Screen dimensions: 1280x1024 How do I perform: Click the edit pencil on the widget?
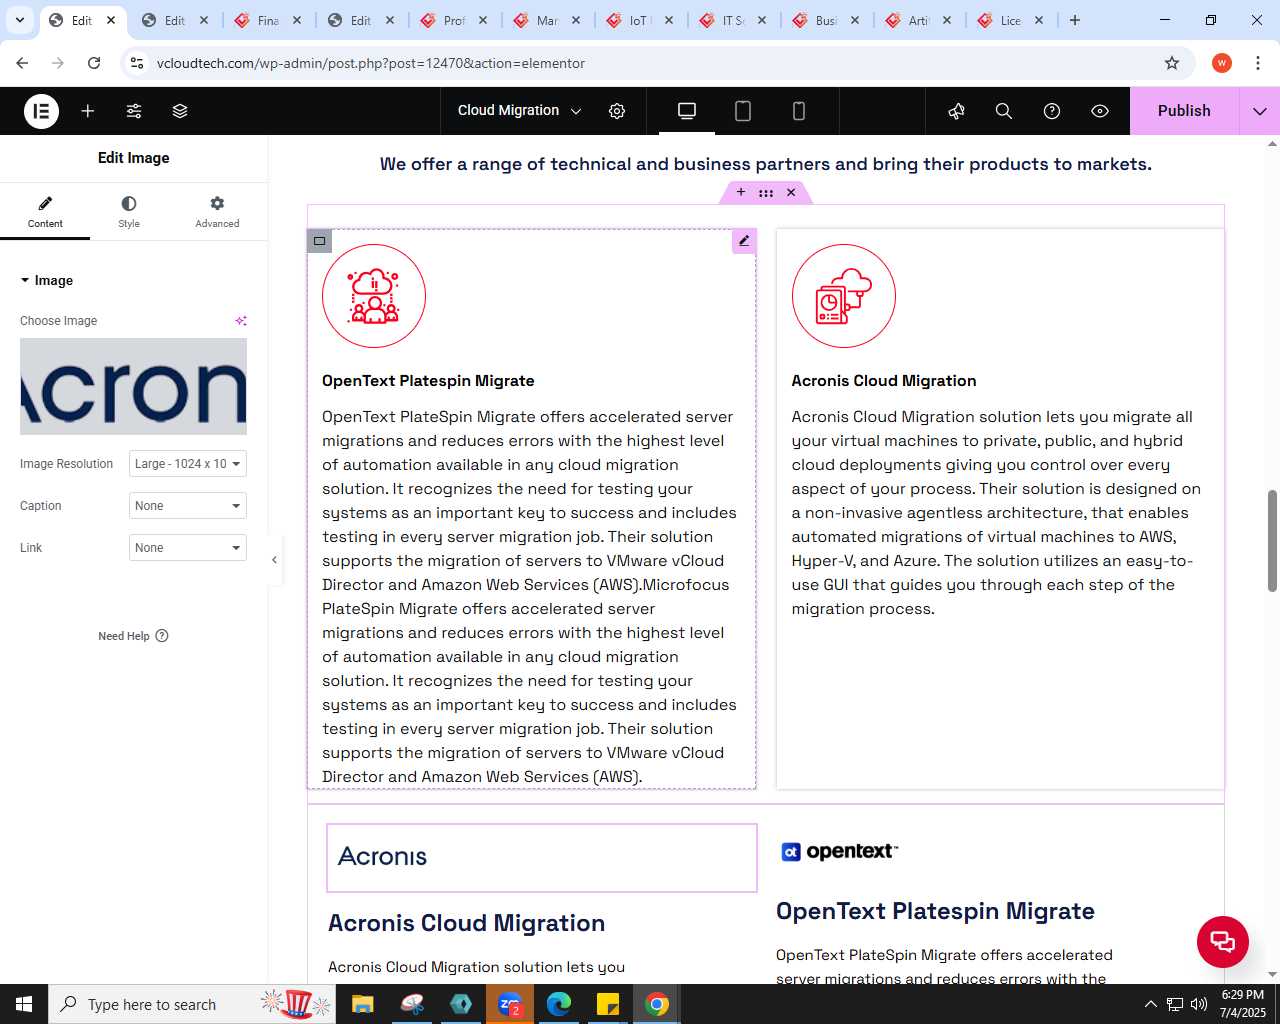pyautogui.click(x=744, y=241)
